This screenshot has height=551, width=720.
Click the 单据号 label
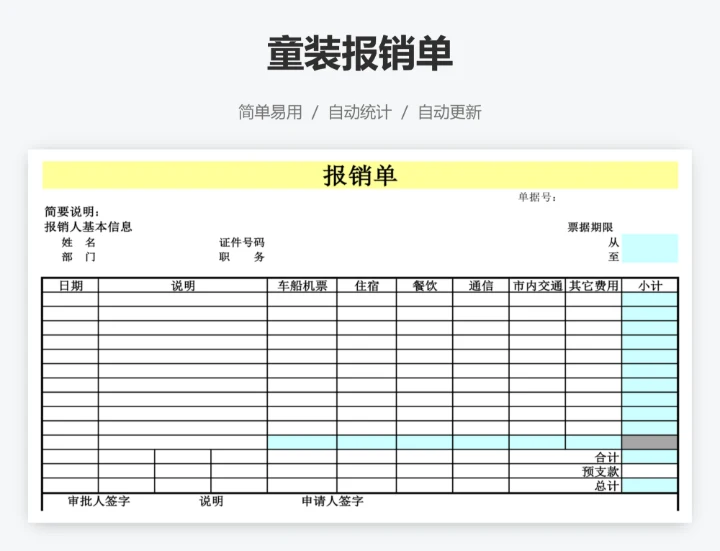tap(537, 197)
